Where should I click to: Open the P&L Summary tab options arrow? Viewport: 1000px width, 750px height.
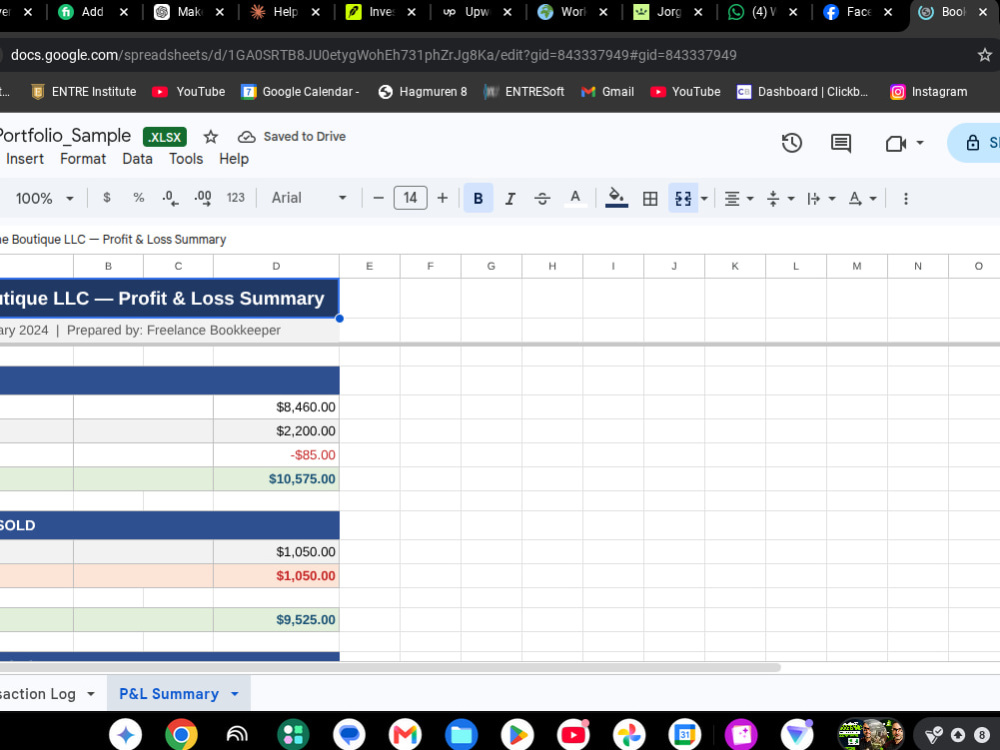point(235,694)
